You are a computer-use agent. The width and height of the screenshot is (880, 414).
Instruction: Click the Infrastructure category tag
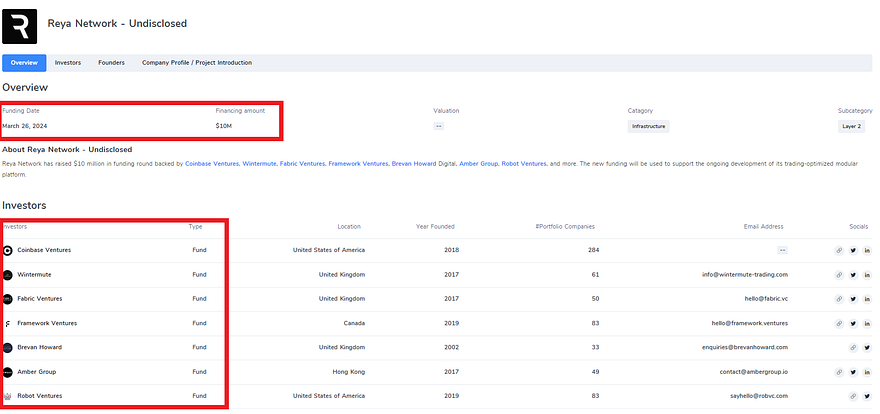(648, 126)
